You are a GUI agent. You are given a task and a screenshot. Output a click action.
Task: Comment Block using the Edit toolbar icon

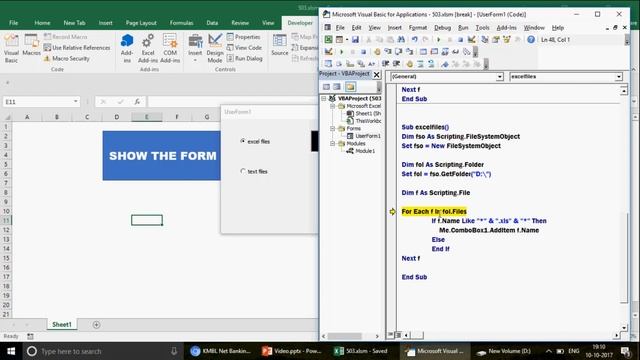[420, 64]
